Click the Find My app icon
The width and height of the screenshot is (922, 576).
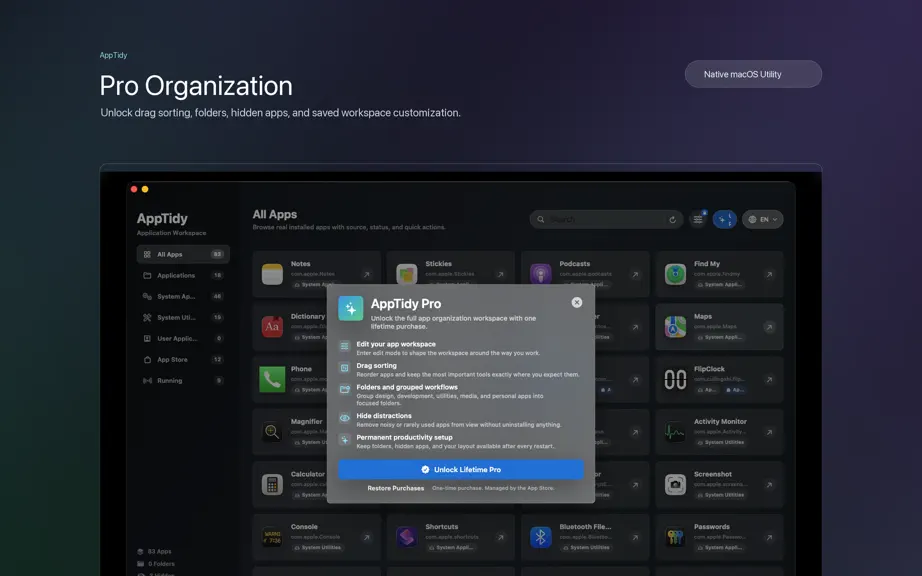tap(675, 274)
